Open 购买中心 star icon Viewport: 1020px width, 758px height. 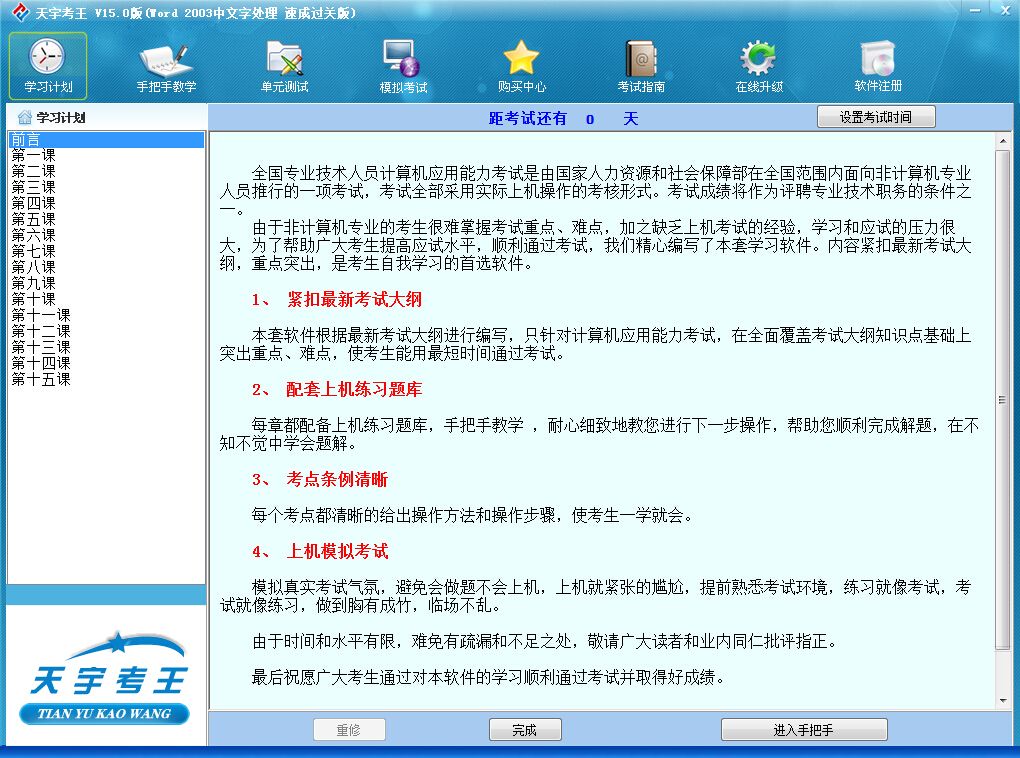pyautogui.click(x=521, y=58)
